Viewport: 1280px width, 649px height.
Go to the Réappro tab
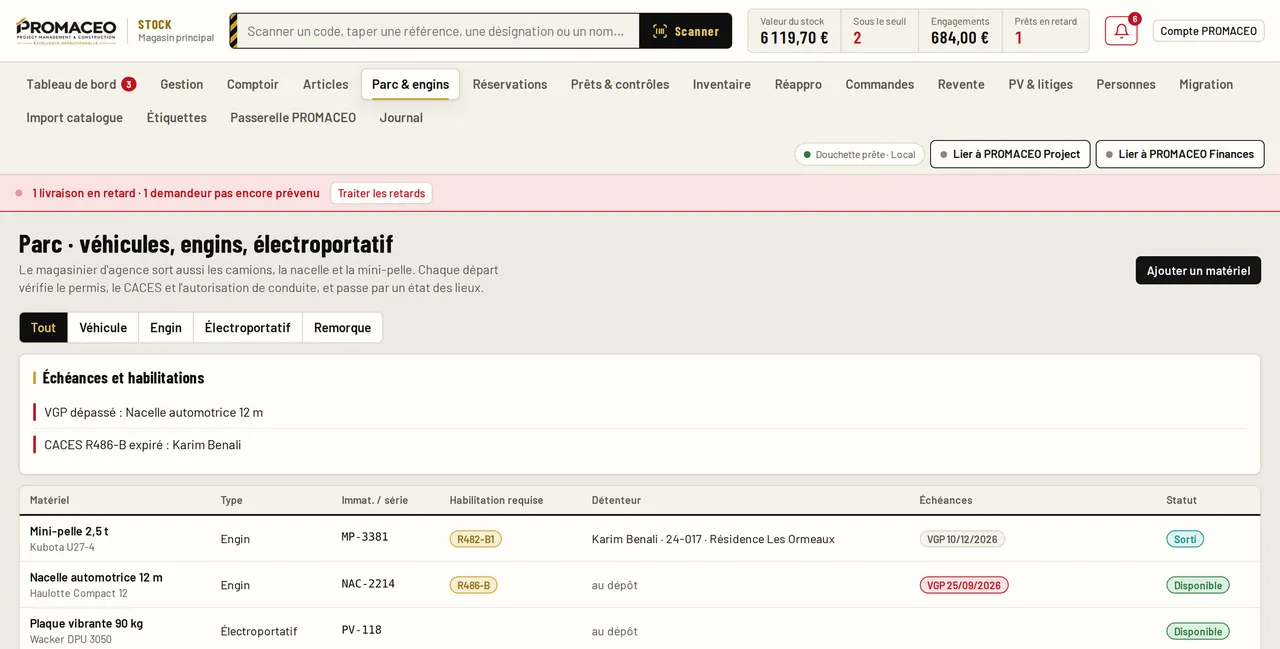point(798,84)
